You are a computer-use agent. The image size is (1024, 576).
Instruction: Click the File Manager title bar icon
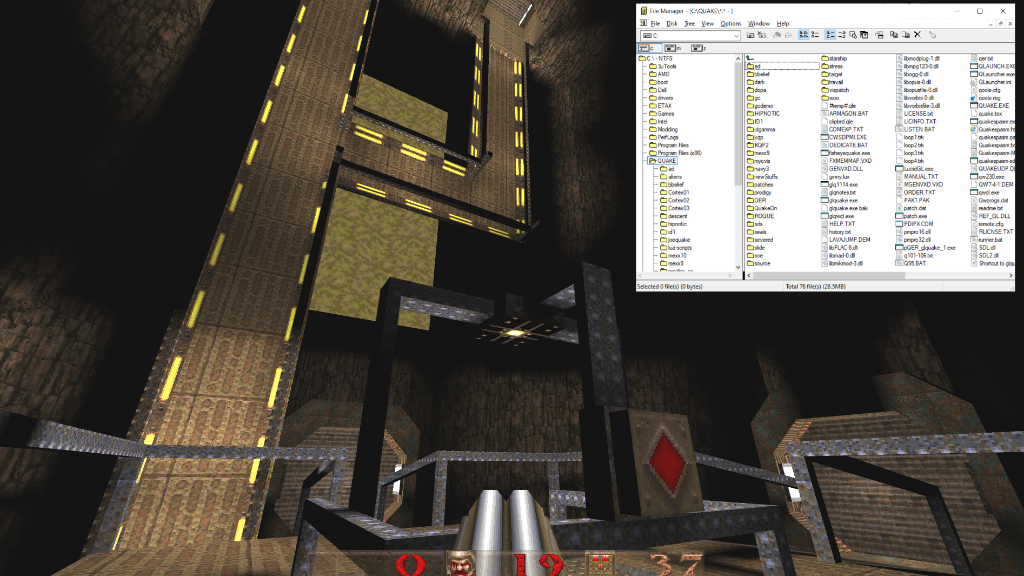(644, 11)
